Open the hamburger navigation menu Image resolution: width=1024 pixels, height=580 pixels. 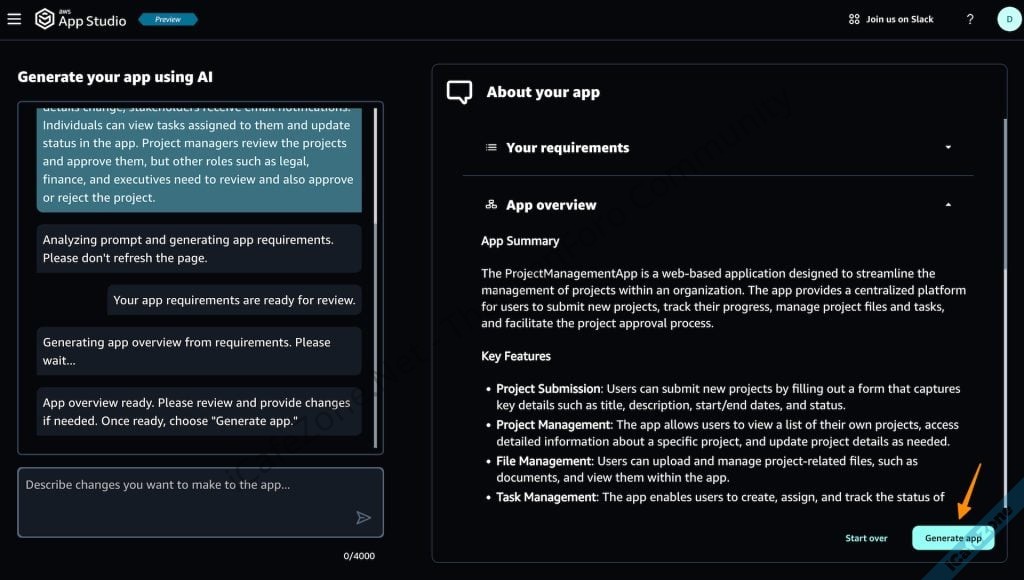pyautogui.click(x=14, y=19)
